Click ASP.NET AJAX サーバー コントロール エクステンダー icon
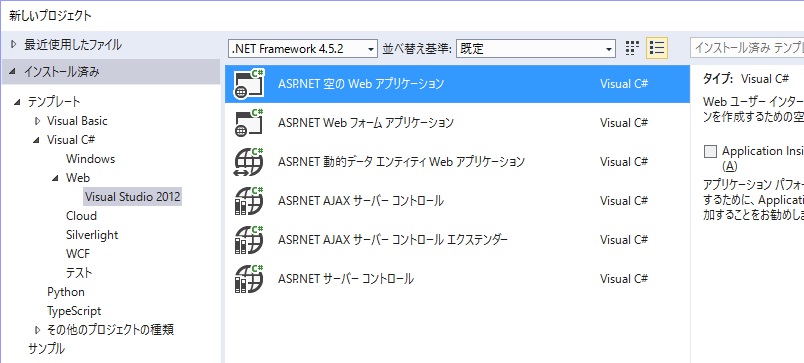 [x=249, y=239]
